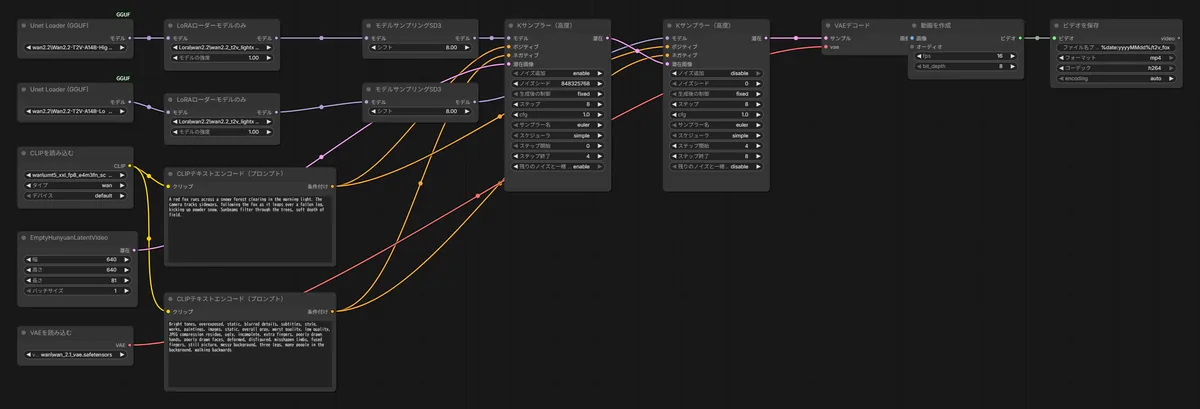
Task: Select the 動画を作成 node title
Action: point(936,26)
